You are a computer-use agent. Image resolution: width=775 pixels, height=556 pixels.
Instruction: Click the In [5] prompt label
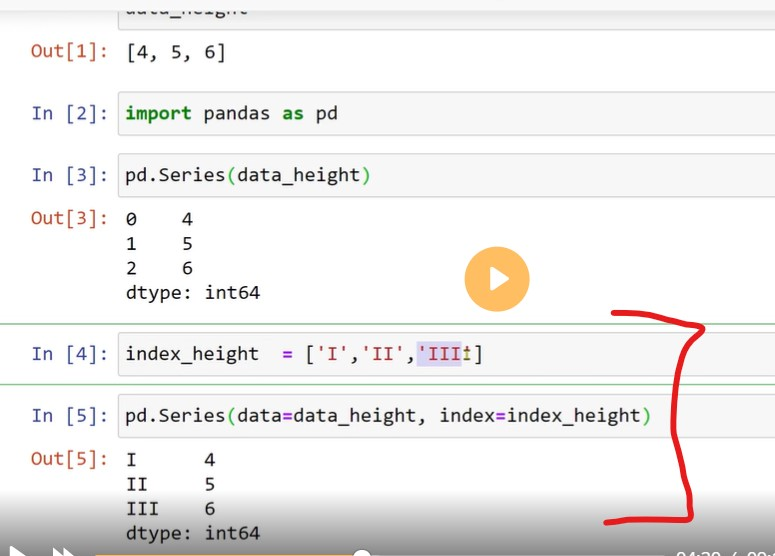pyautogui.click(x=69, y=415)
